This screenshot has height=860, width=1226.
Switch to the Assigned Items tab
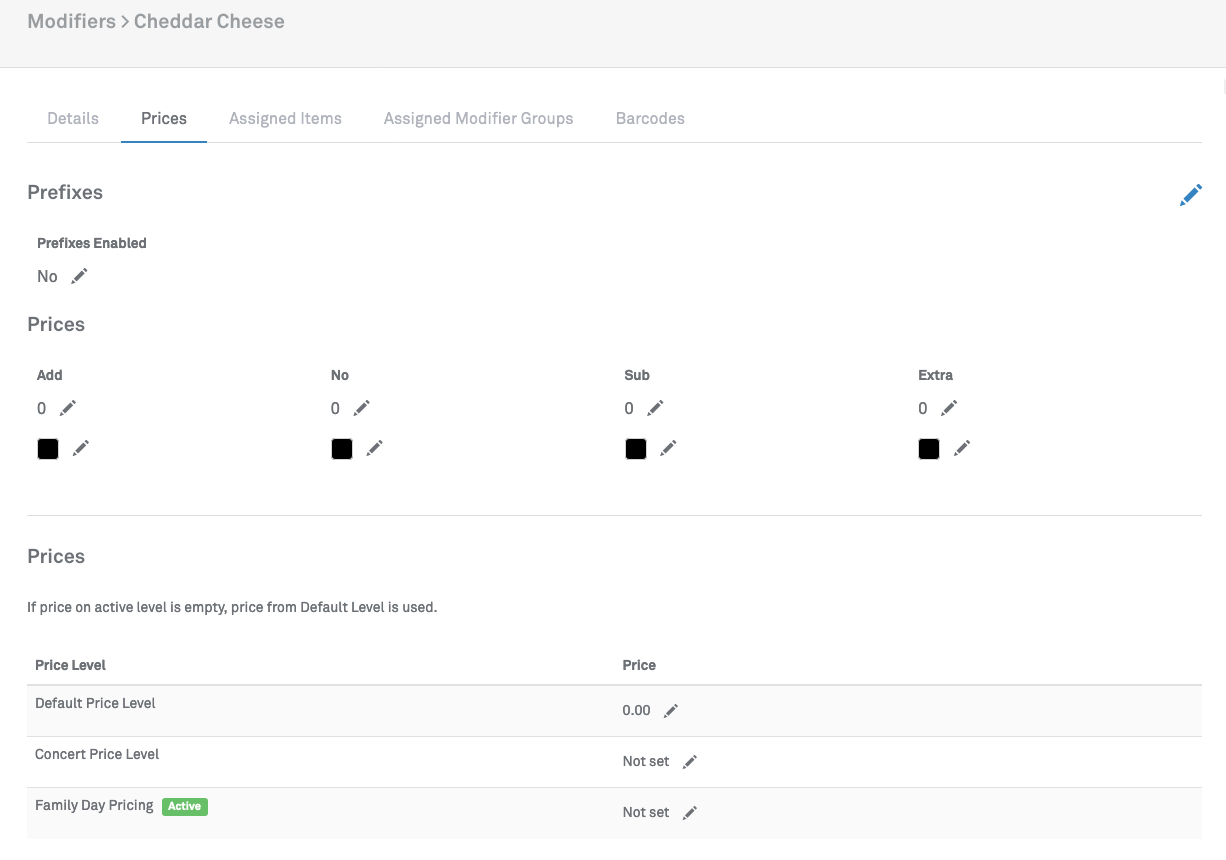point(285,118)
